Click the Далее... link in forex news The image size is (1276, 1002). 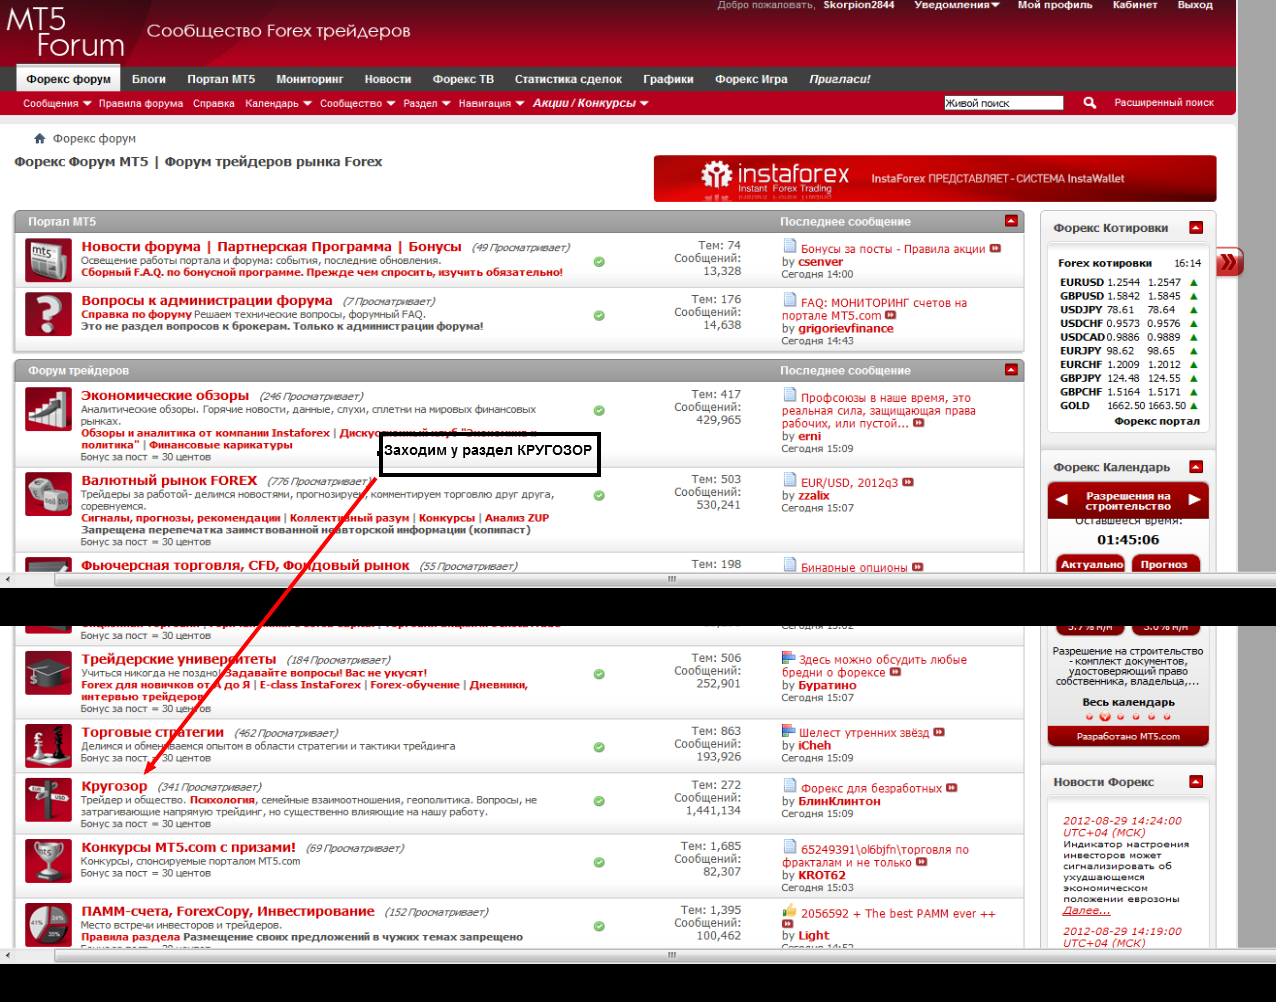tap(1086, 911)
